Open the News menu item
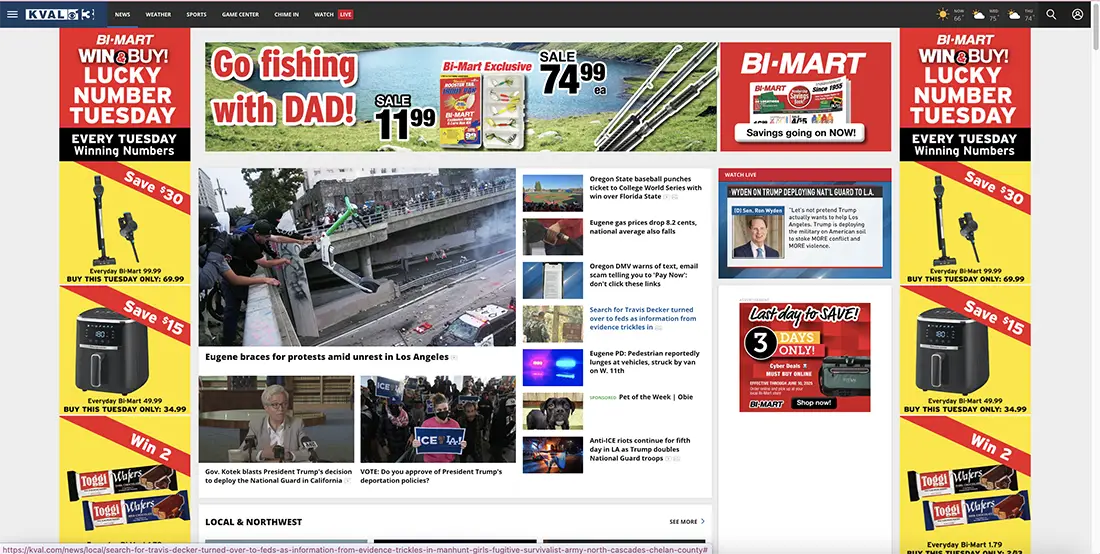This screenshot has height=554, width=1100. (x=123, y=14)
